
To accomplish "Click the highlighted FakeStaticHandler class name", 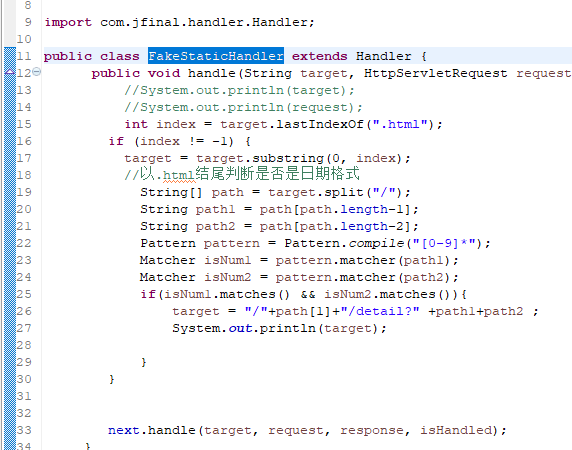I will click(x=216, y=56).
